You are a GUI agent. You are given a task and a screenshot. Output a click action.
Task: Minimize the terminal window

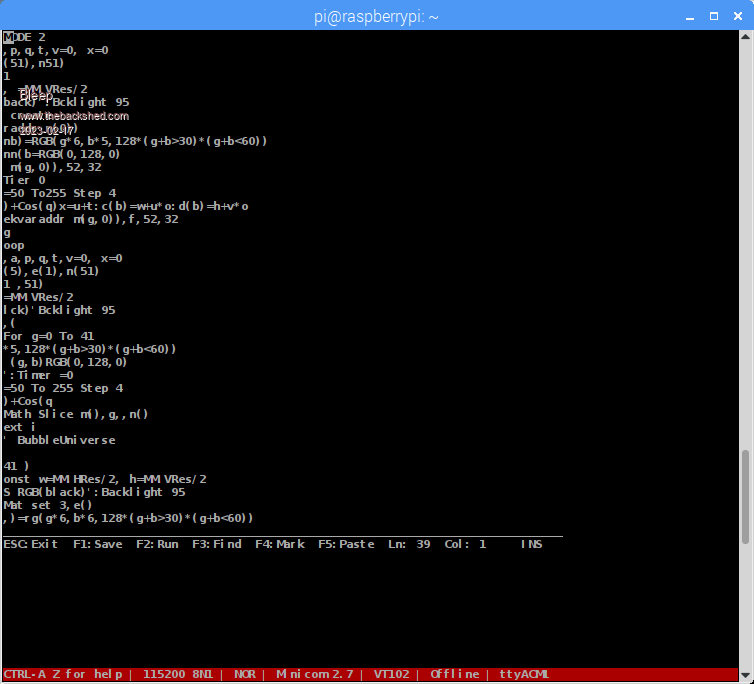[x=691, y=16]
